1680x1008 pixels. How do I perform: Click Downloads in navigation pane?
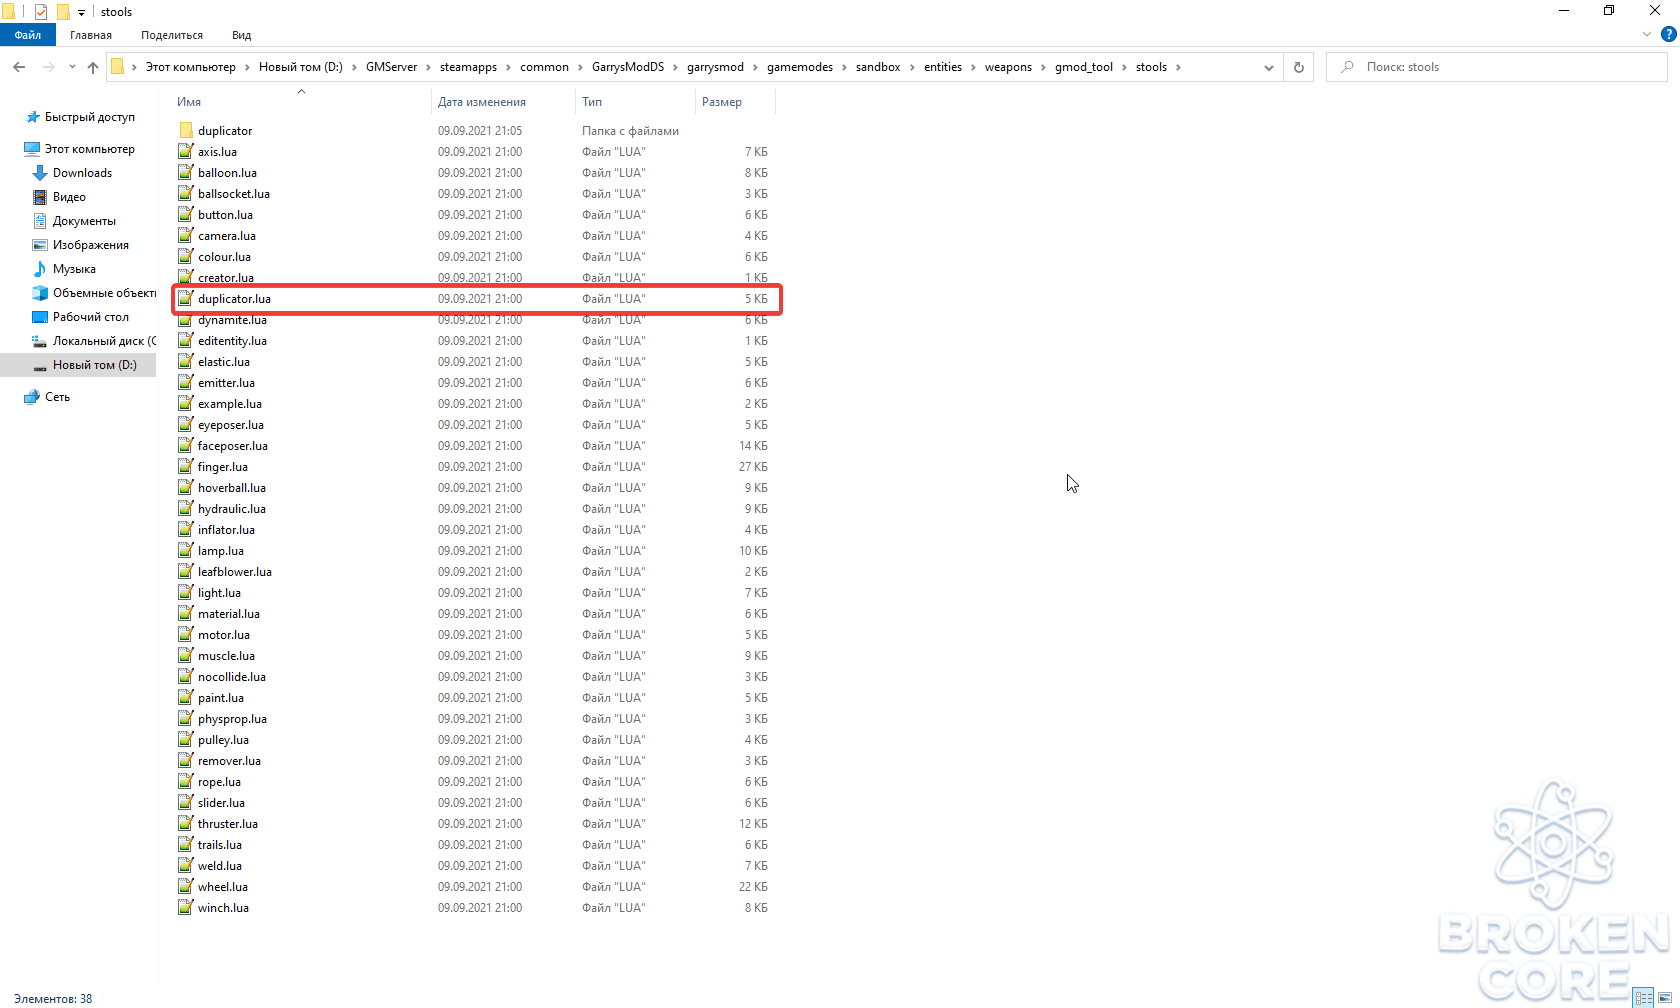(82, 173)
